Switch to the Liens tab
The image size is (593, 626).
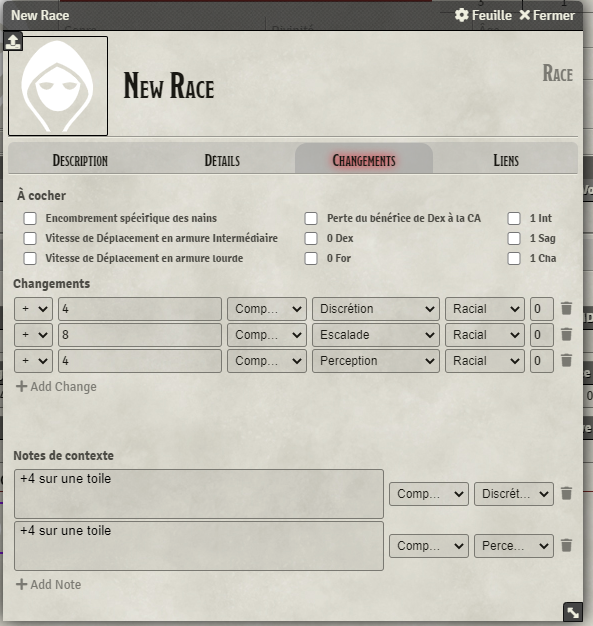click(506, 160)
